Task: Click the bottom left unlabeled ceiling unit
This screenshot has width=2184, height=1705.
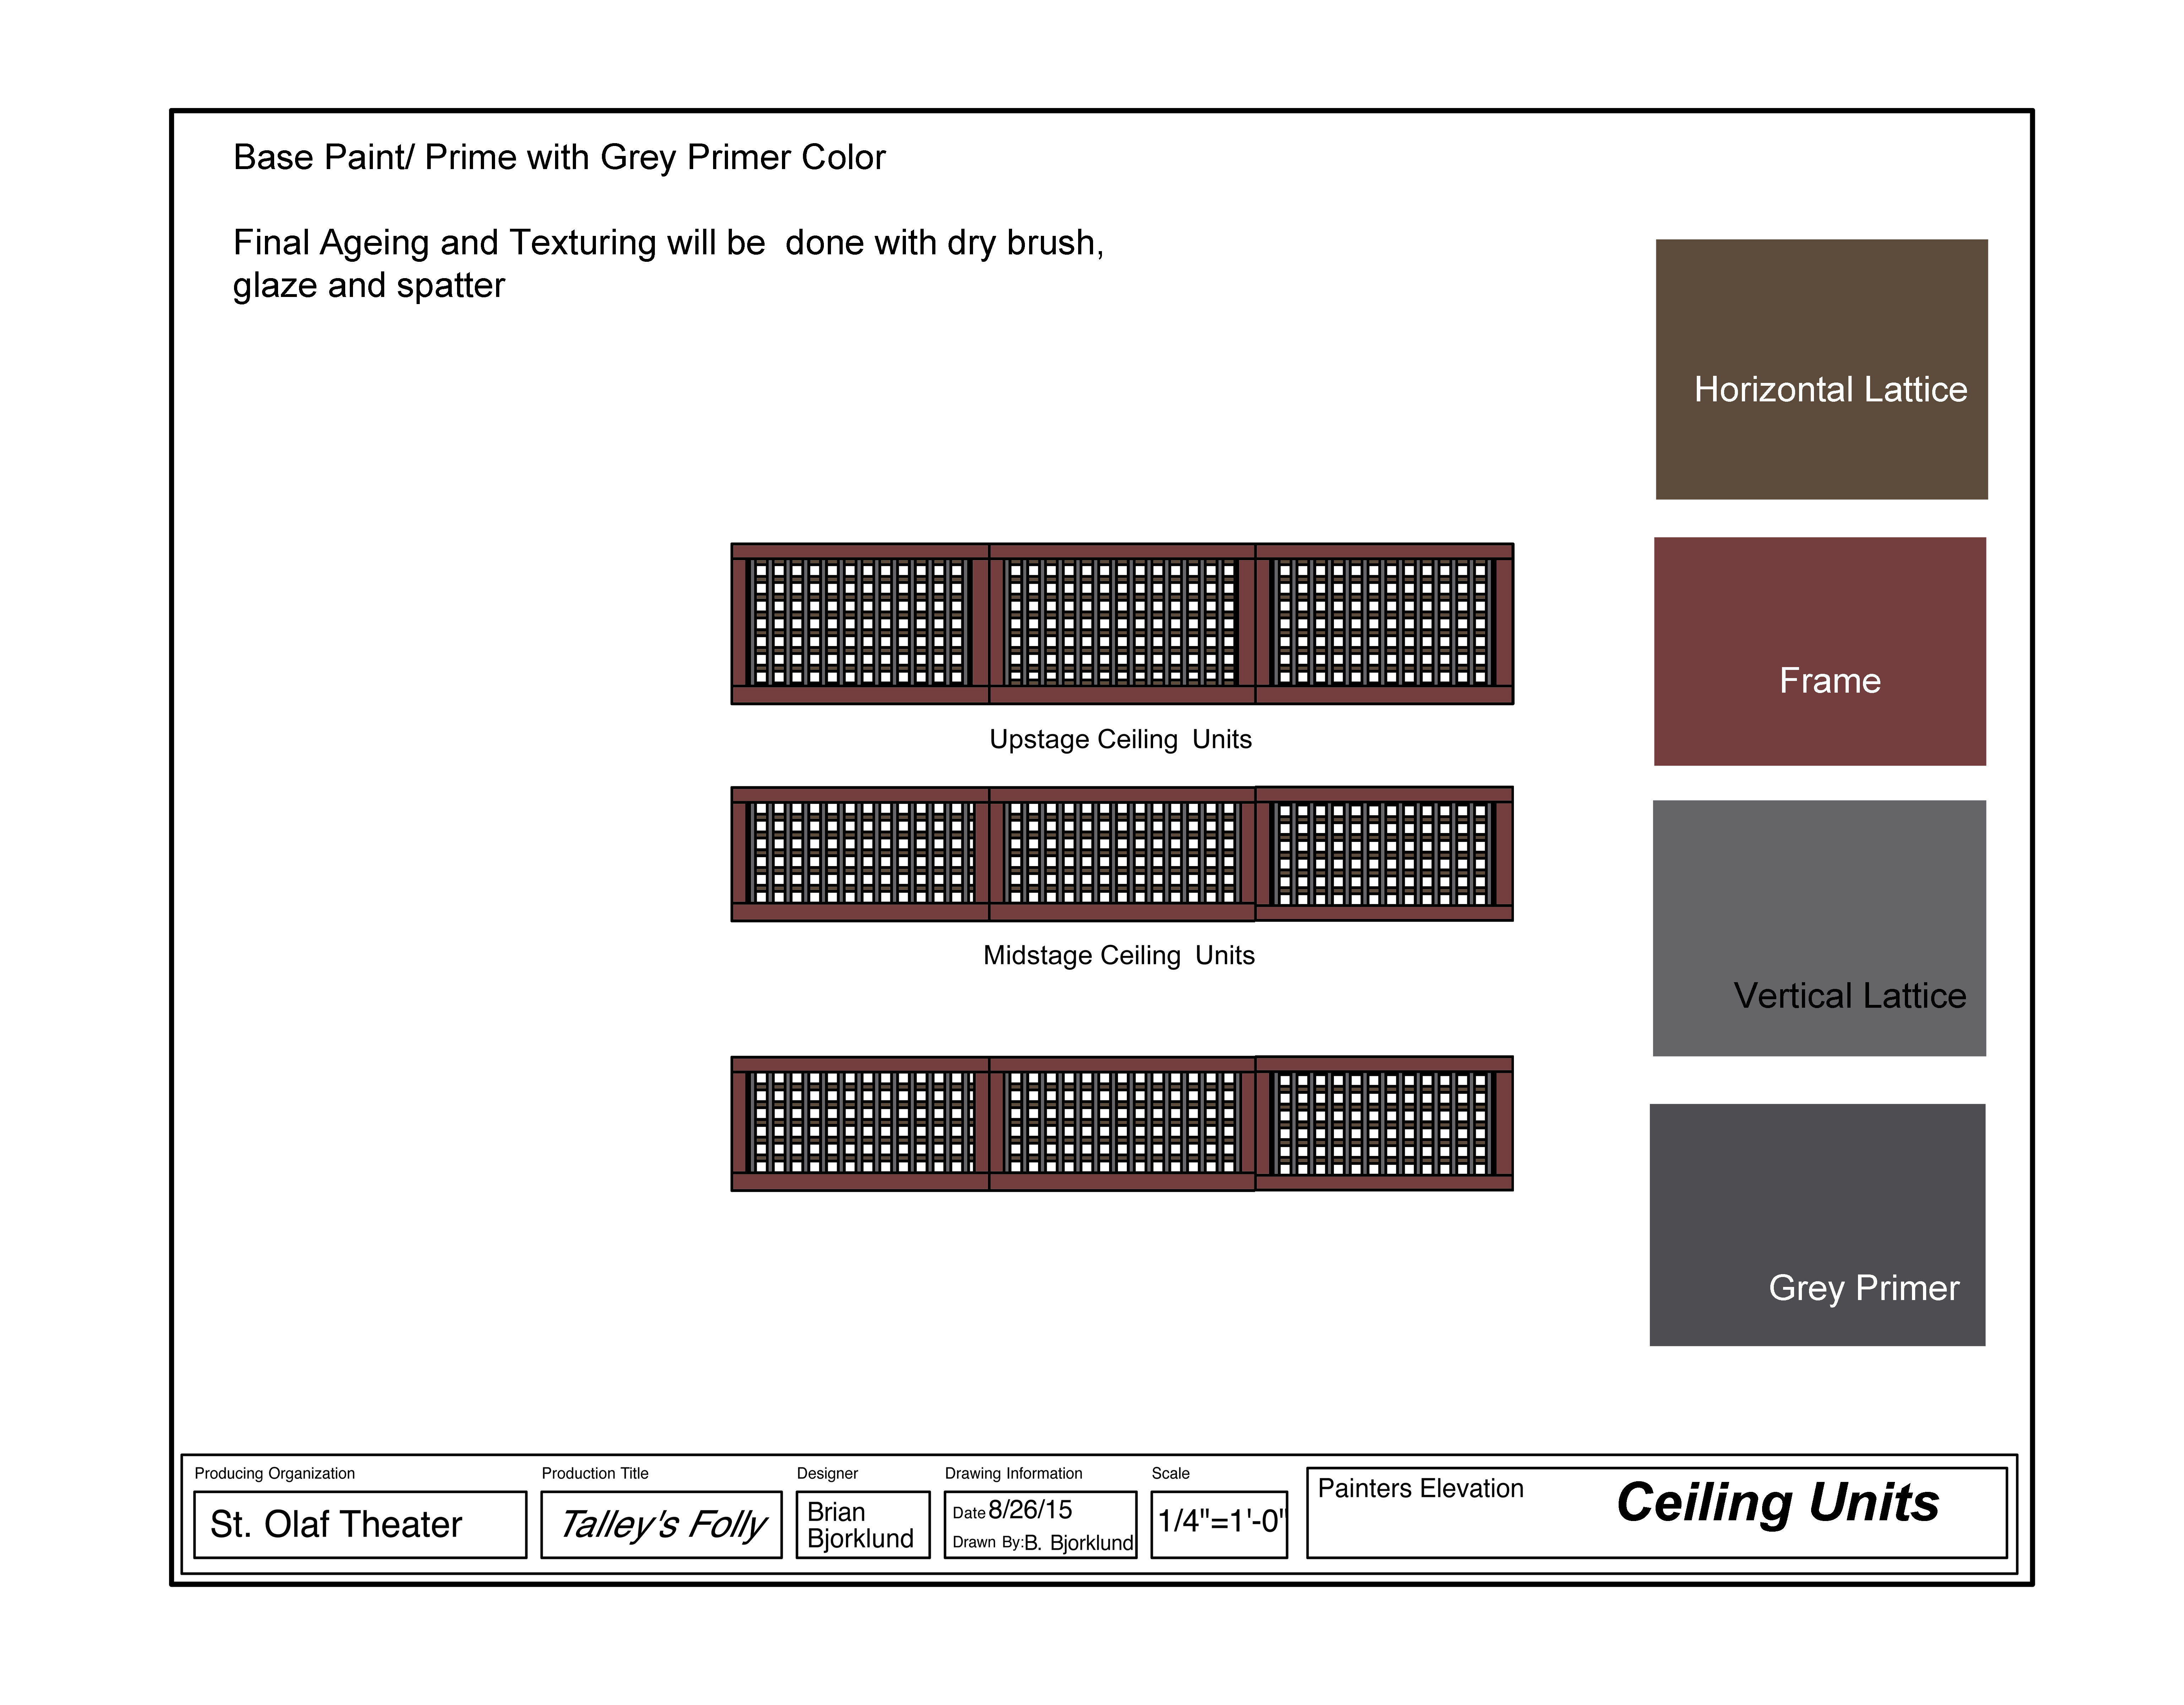Action: click(860, 1123)
